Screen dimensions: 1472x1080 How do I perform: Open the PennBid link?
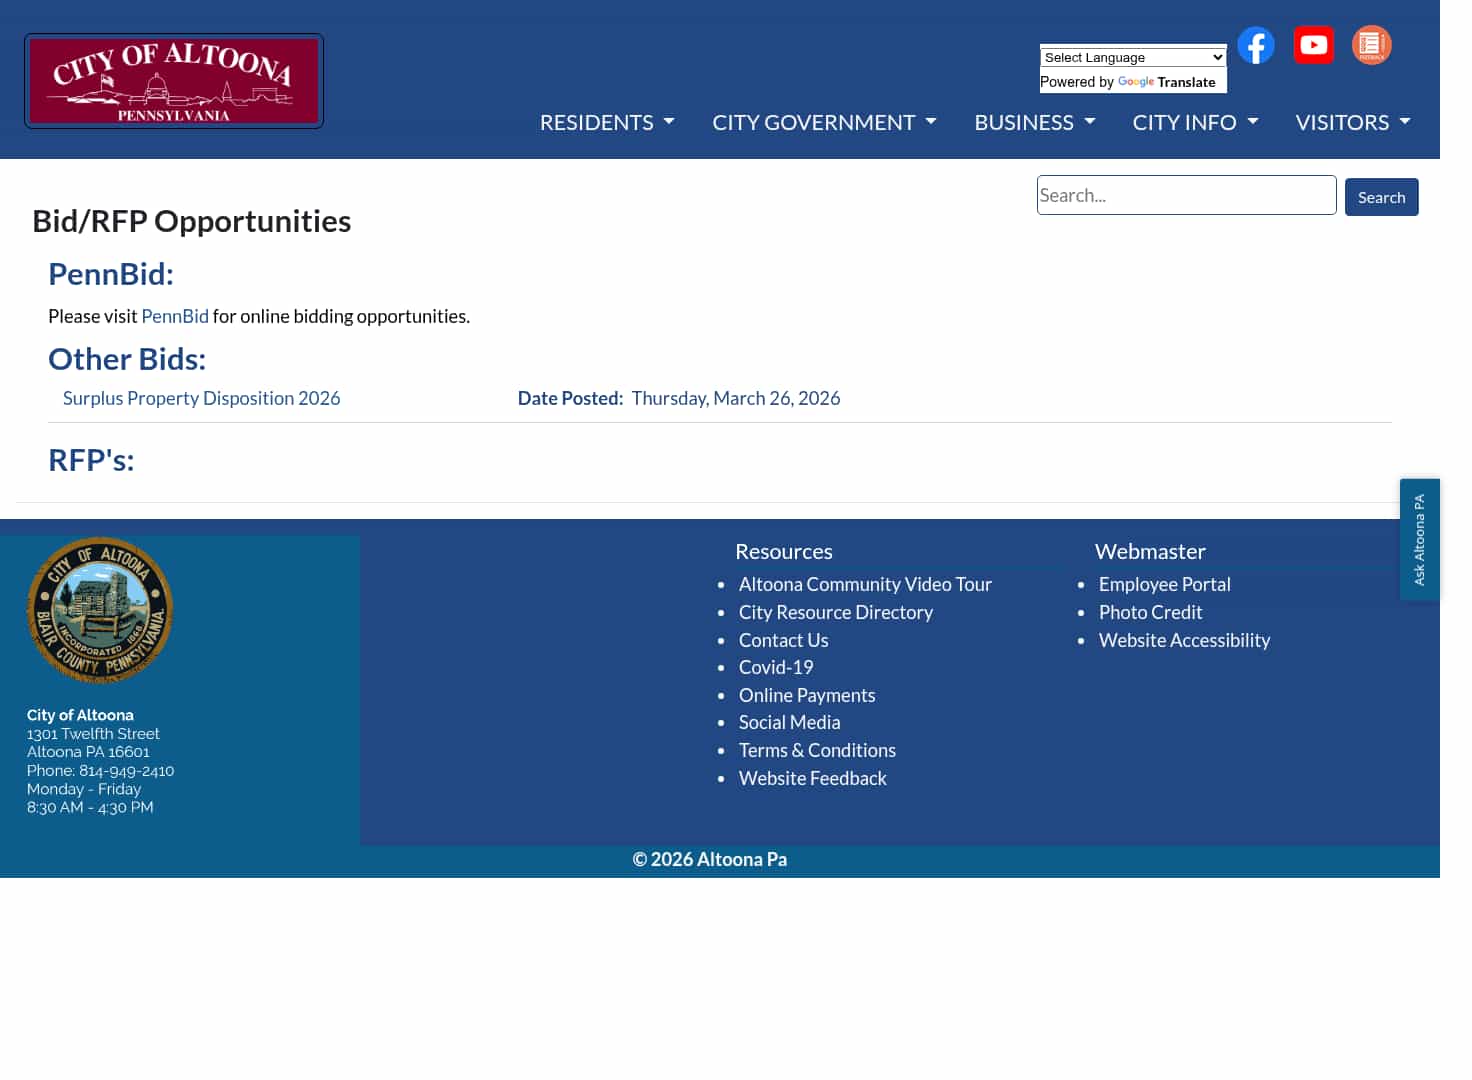click(175, 316)
